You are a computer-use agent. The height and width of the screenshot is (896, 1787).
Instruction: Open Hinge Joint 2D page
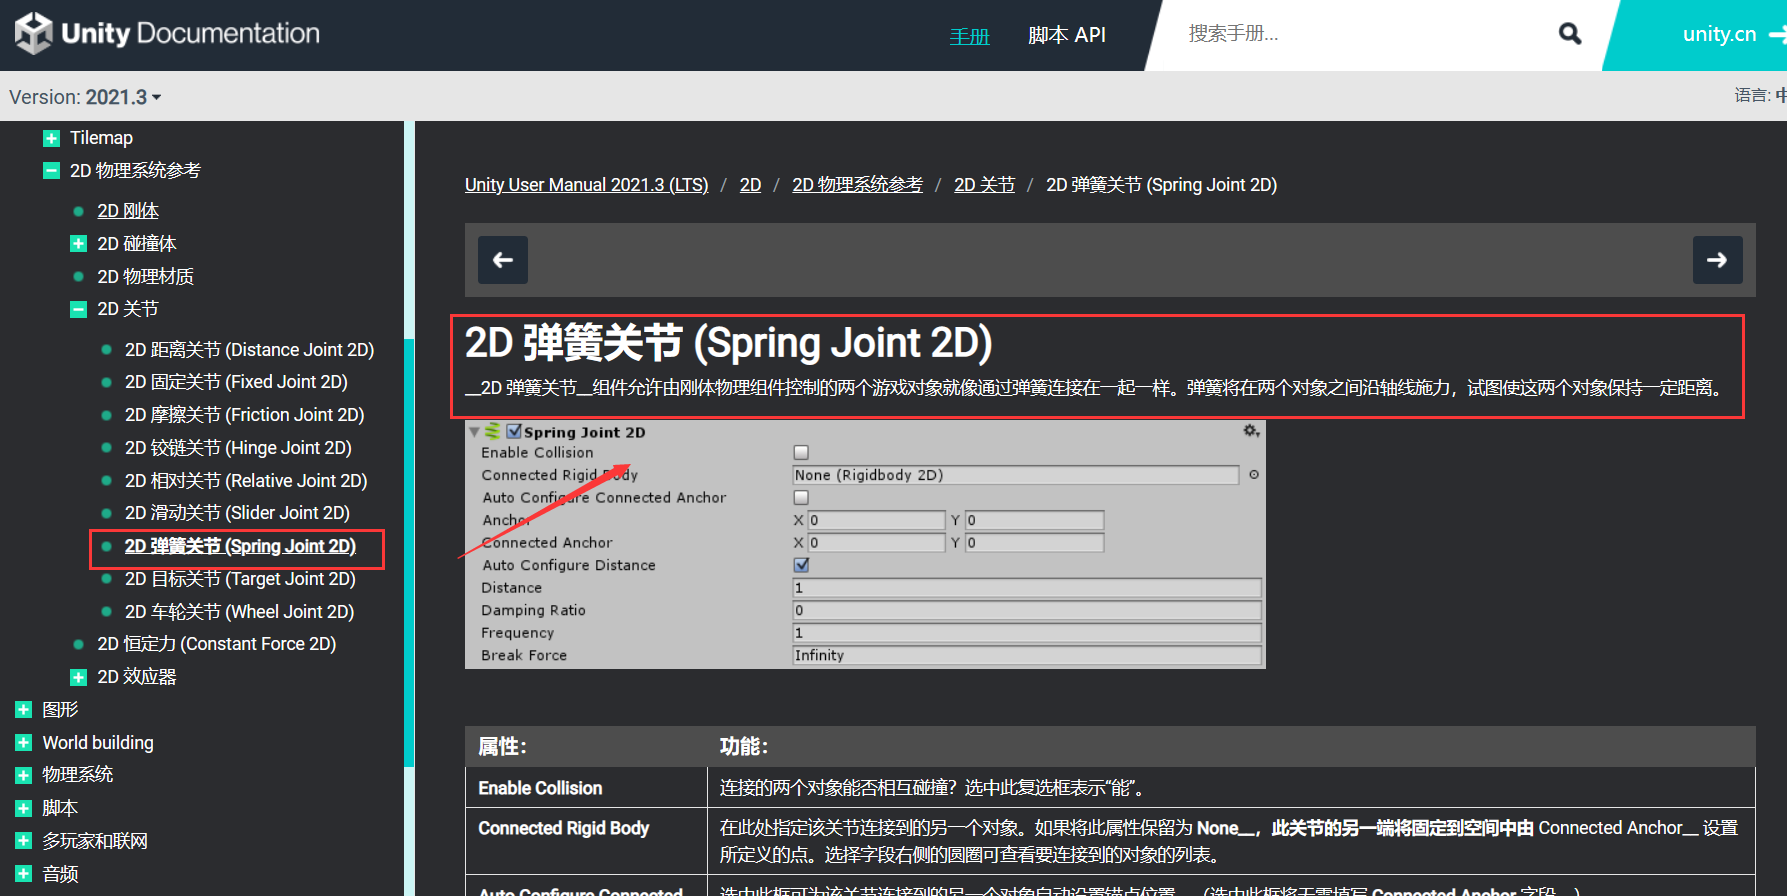pyautogui.click(x=238, y=448)
